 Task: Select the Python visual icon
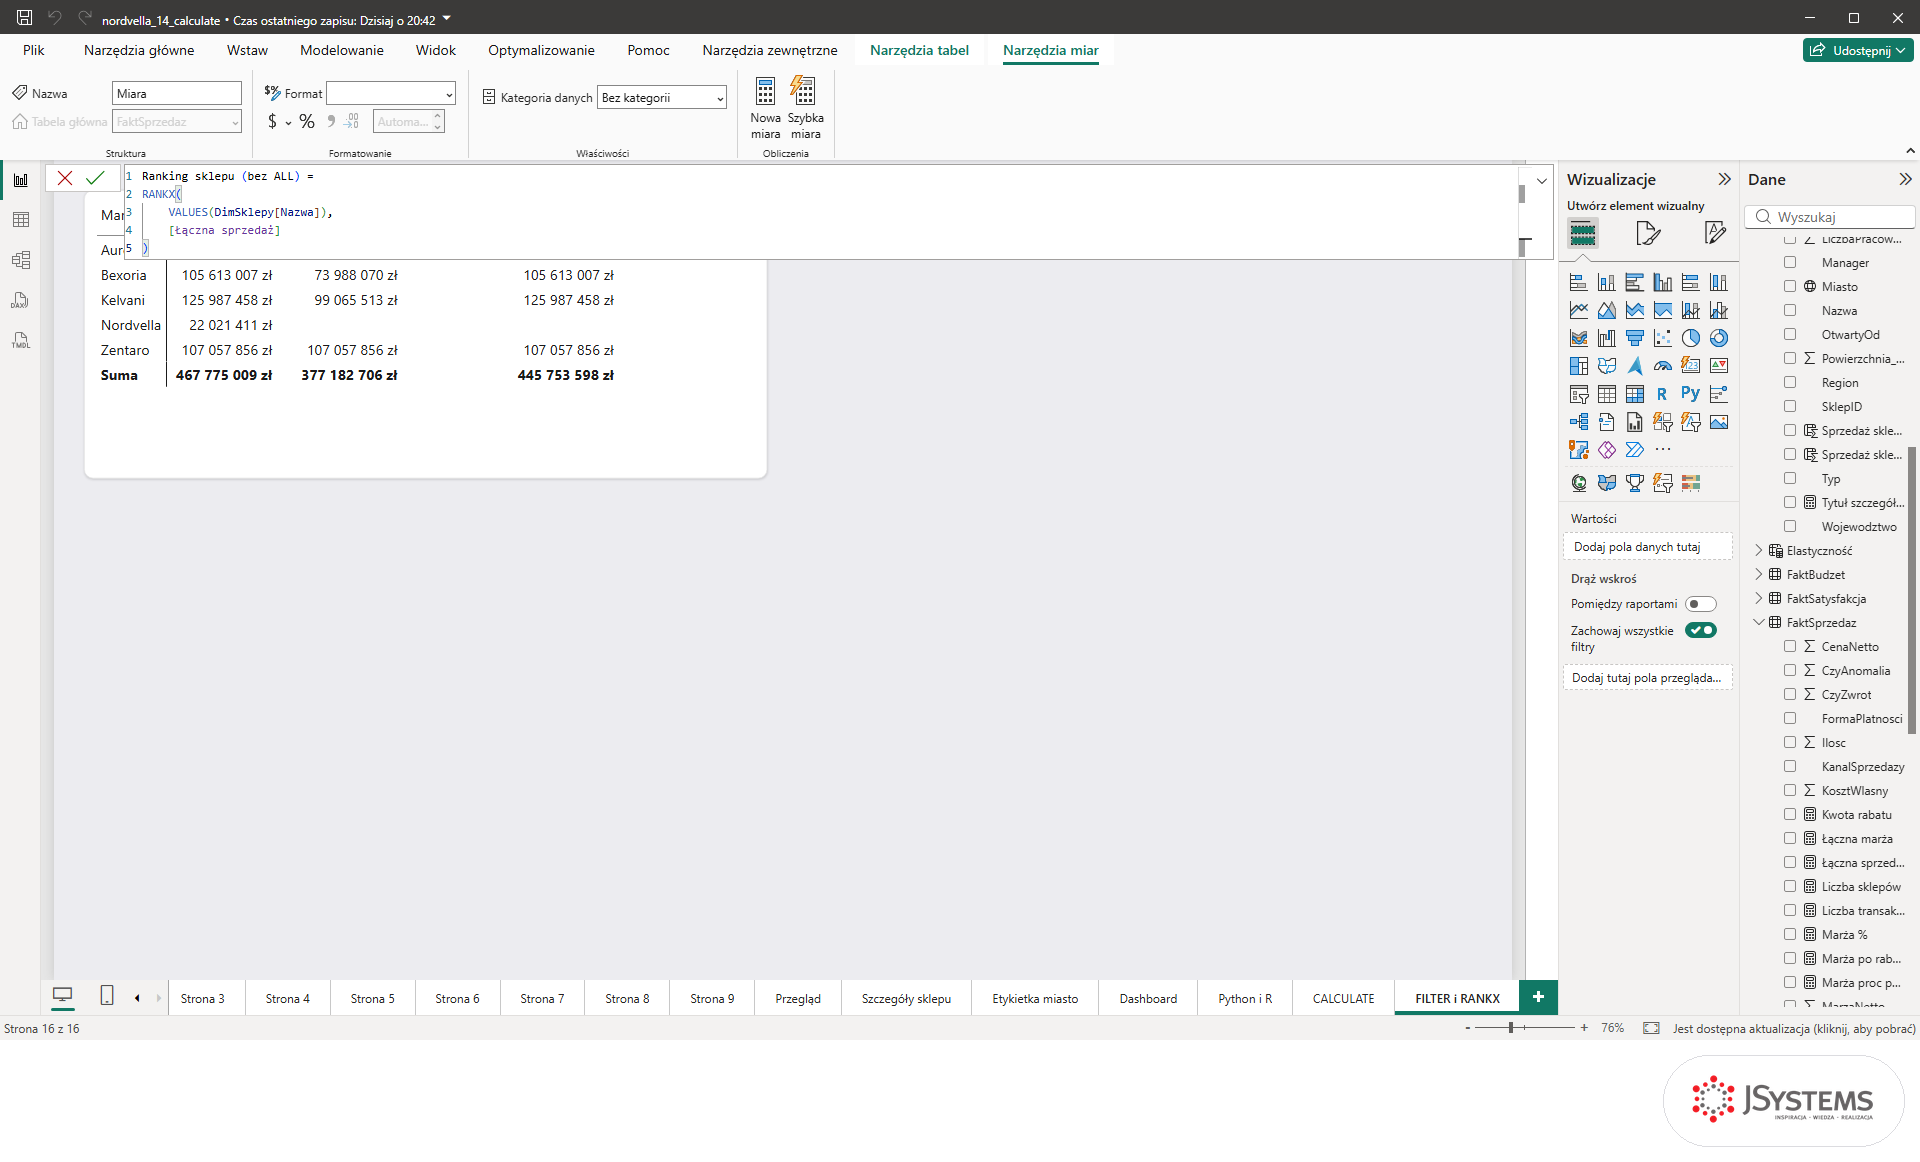coord(1690,394)
